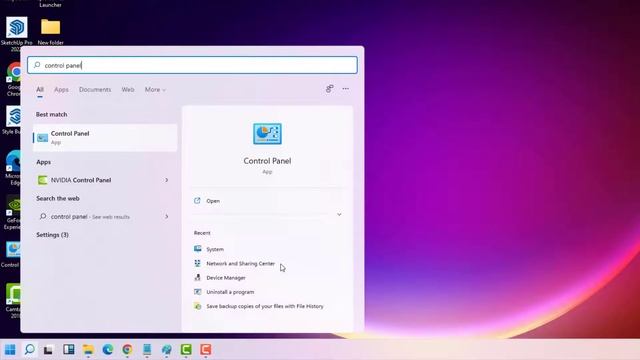Switch to the Apps search tab
This screenshot has height=360, width=640.
pos(61,89)
